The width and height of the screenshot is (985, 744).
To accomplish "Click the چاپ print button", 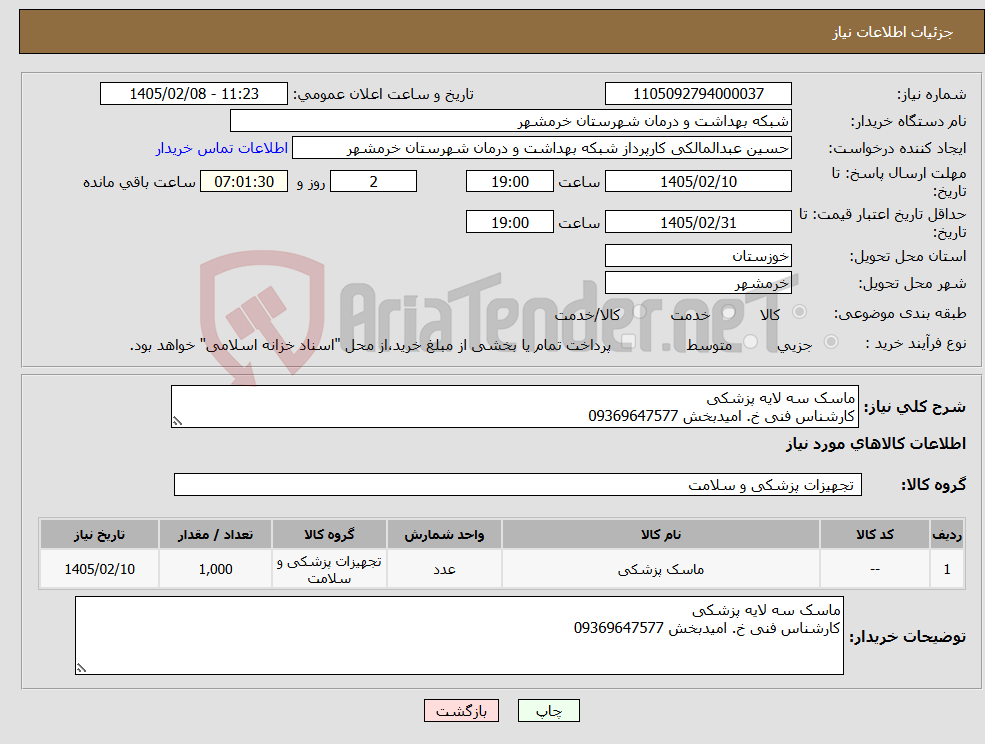I will [x=548, y=711].
